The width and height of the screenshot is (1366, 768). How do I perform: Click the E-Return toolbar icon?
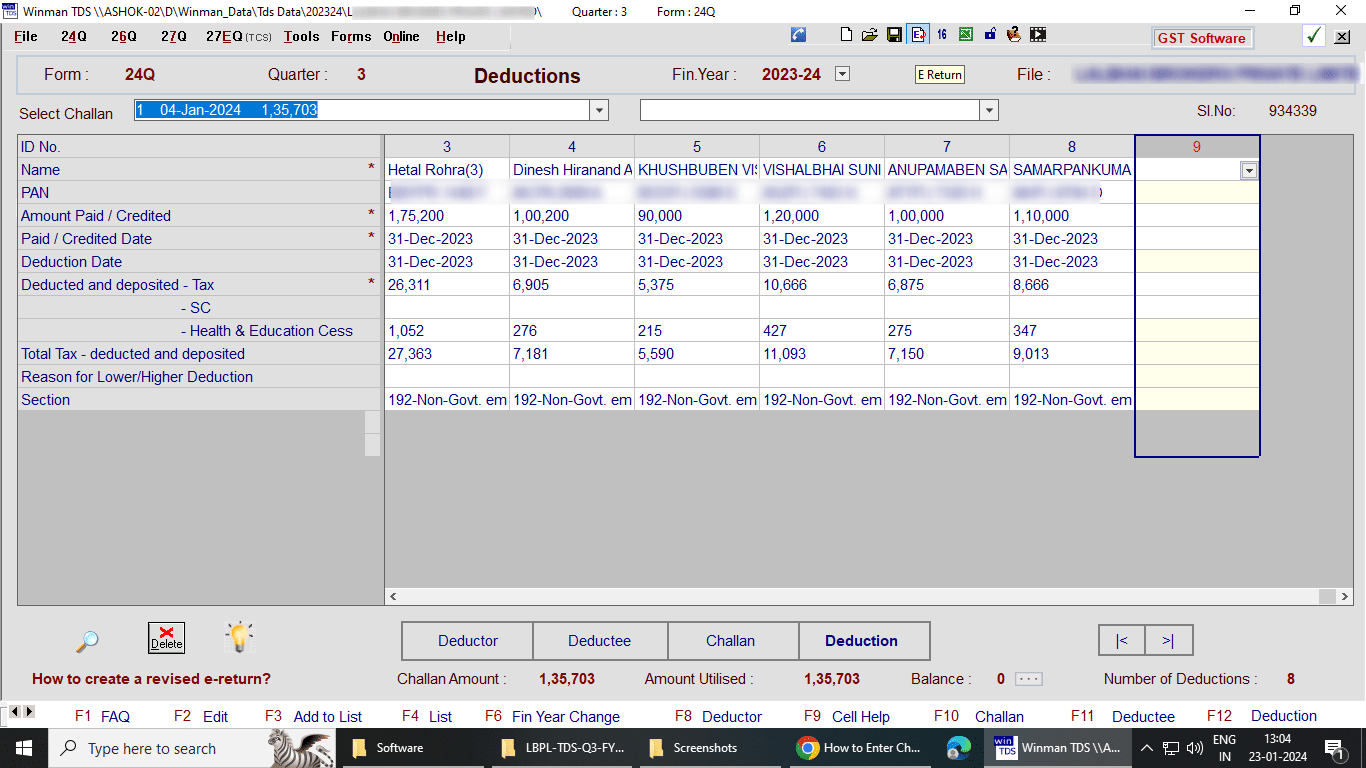pyautogui.click(x=918, y=35)
